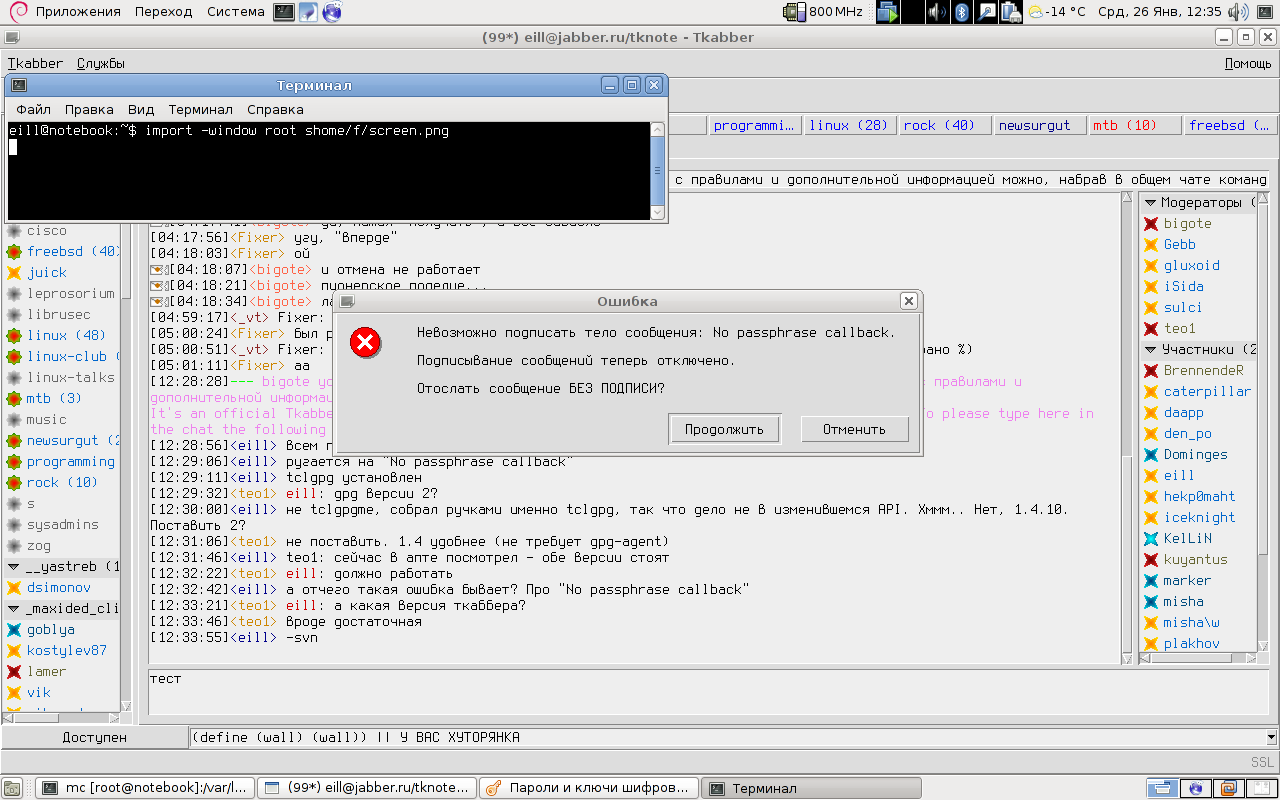This screenshot has height=800, width=1280.
Task: Collapse the _maxided_cli roster group
Action: pos(13,609)
